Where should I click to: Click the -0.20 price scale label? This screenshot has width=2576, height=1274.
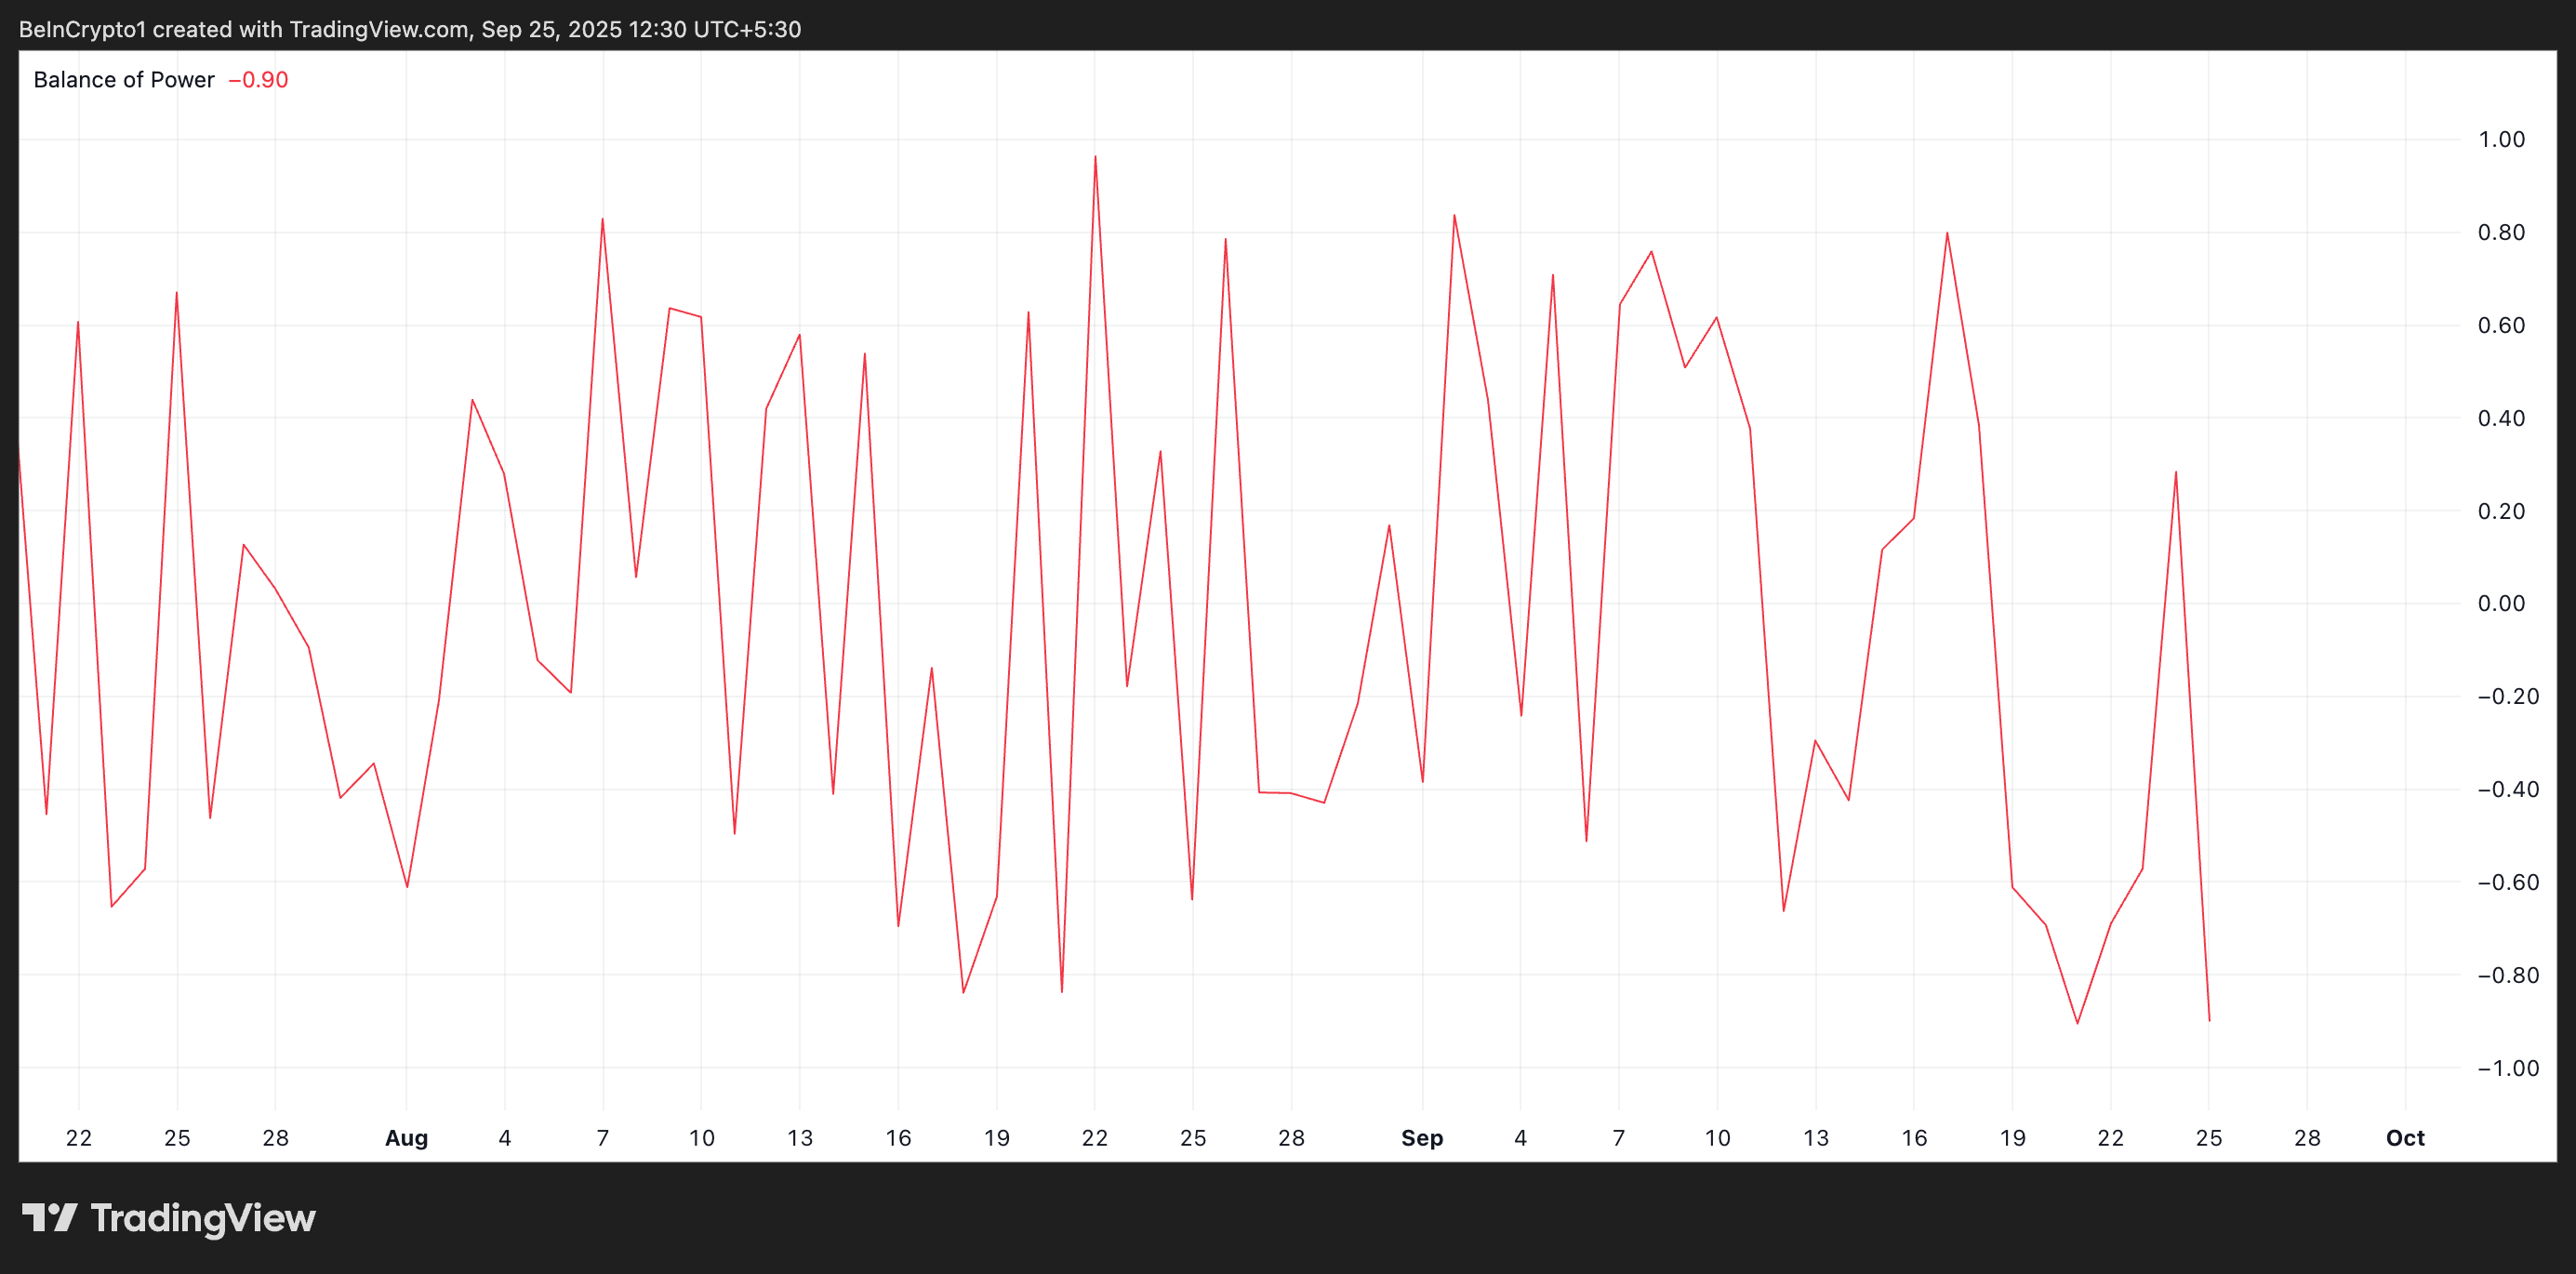2507,697
